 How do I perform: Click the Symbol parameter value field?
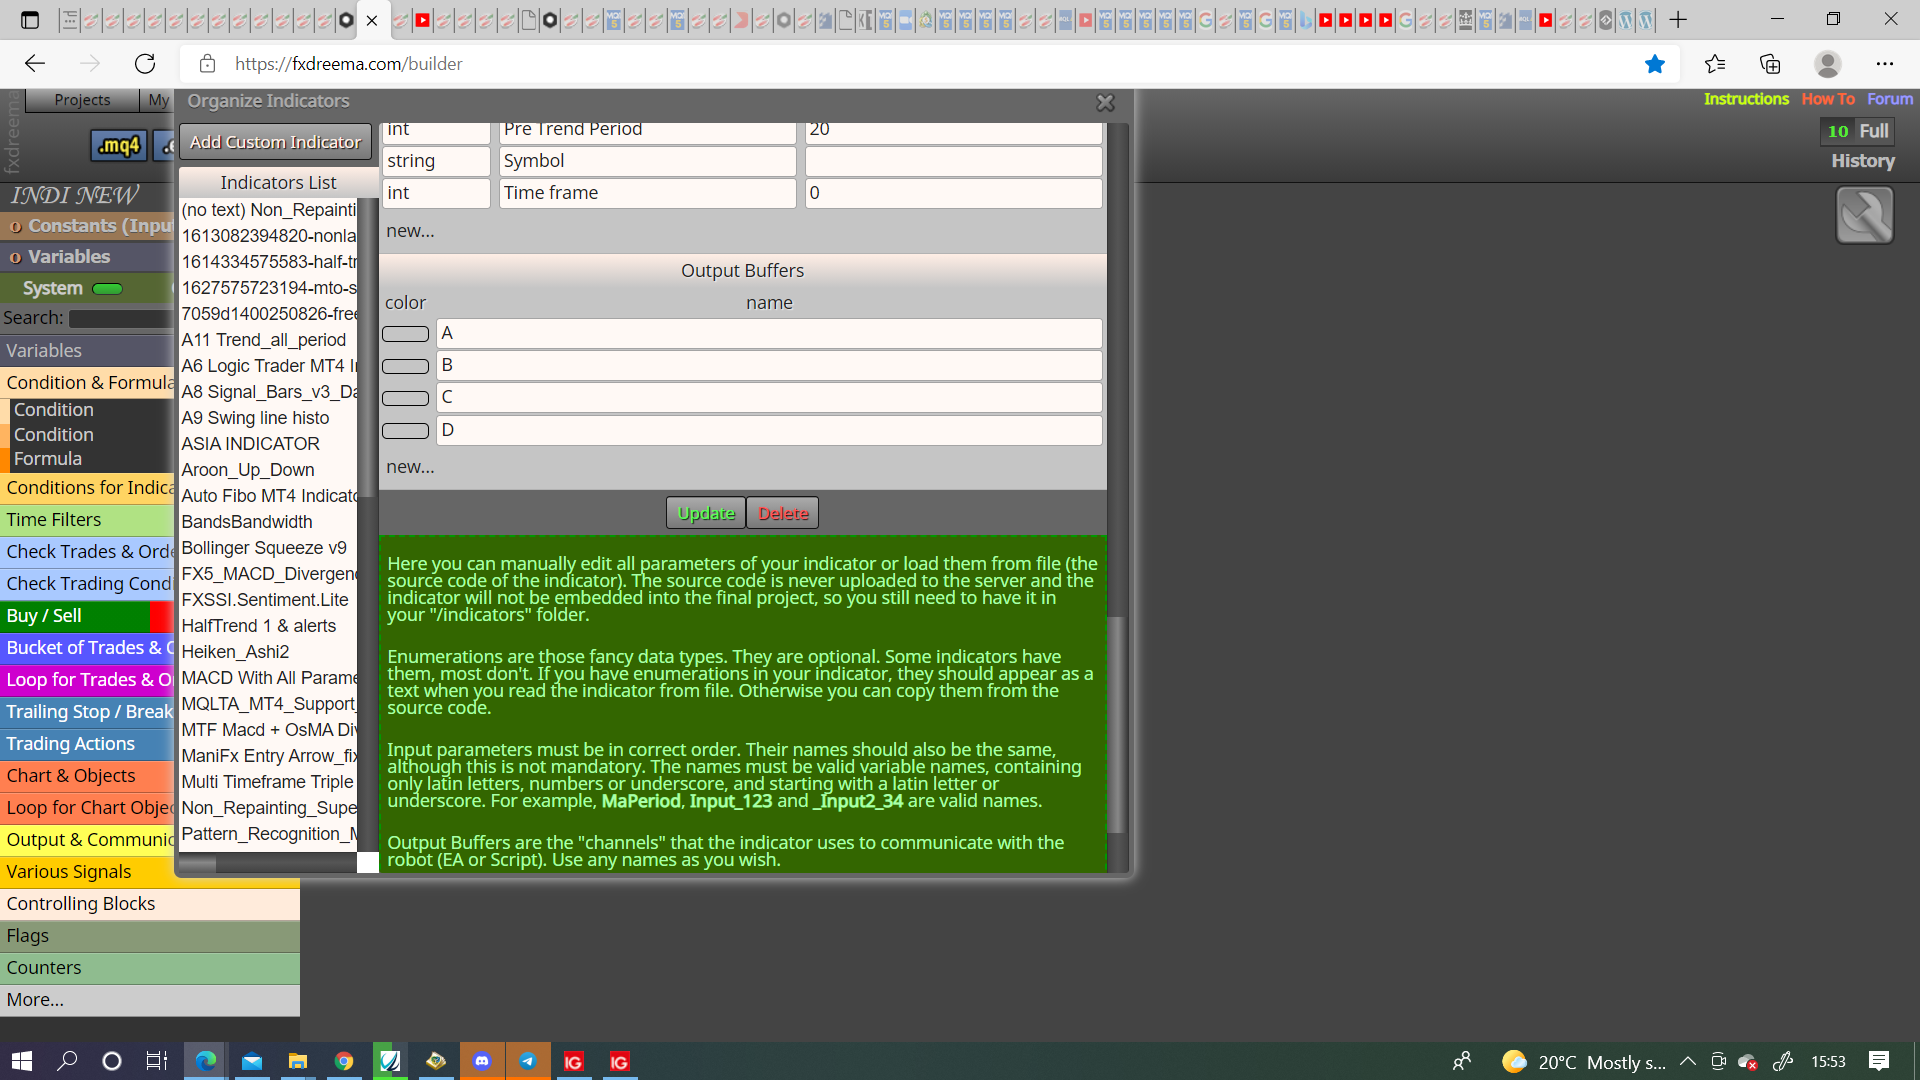953,161
